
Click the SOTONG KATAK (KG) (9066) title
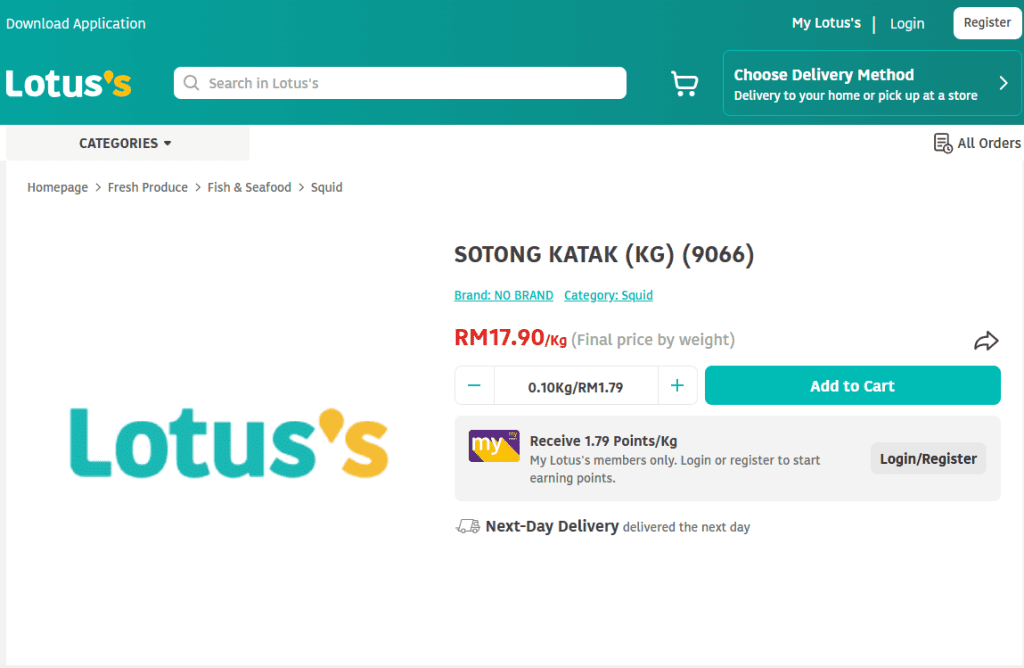pyautogui.click(x=604, y=254)
